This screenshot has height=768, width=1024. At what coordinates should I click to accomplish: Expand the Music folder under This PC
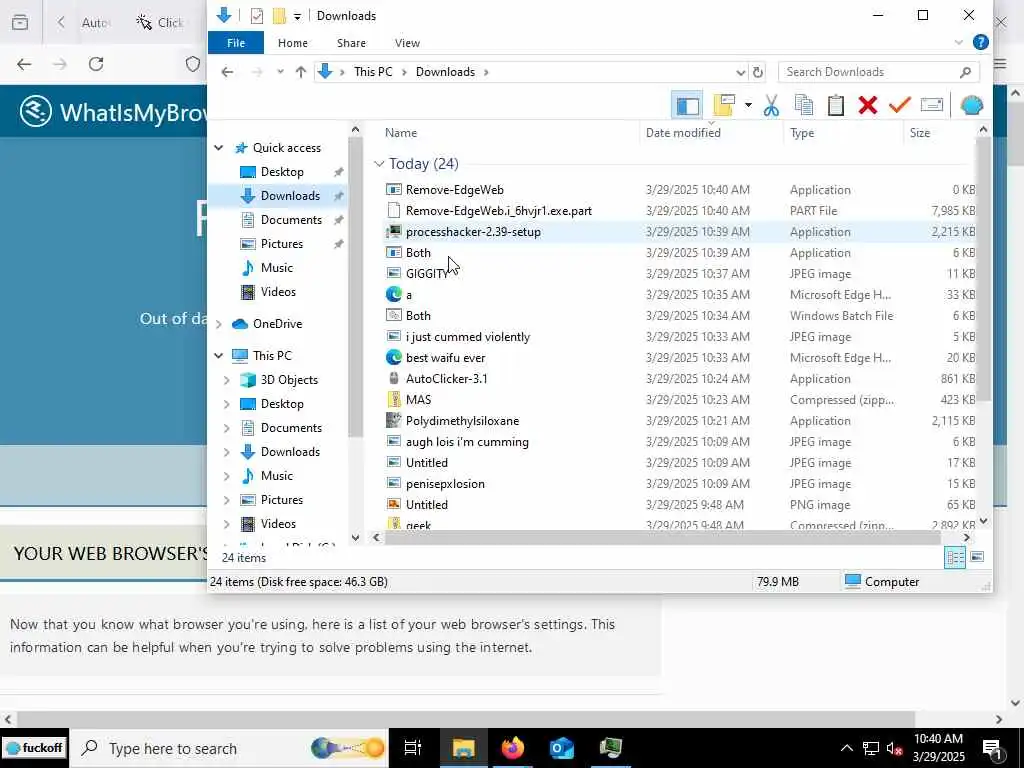(227, 476)
